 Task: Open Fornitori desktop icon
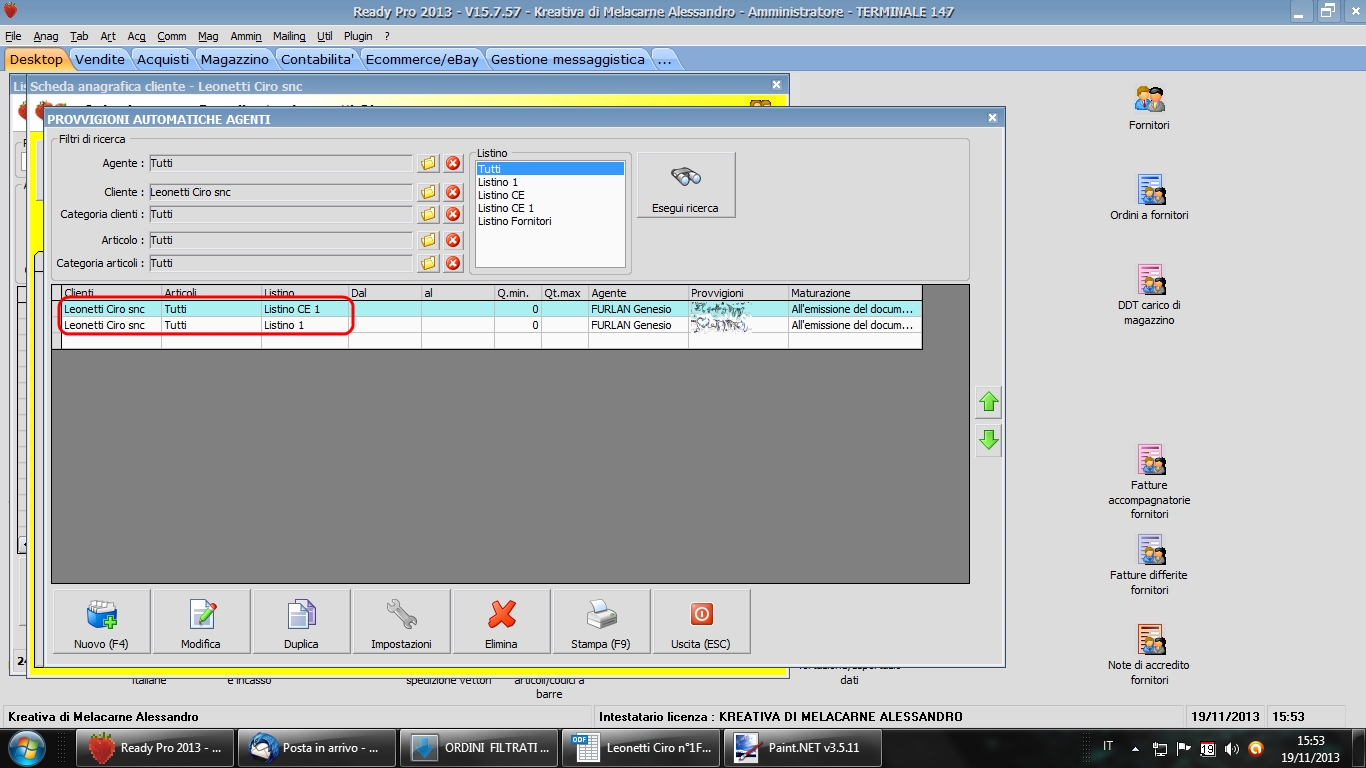coord(1149,108)
